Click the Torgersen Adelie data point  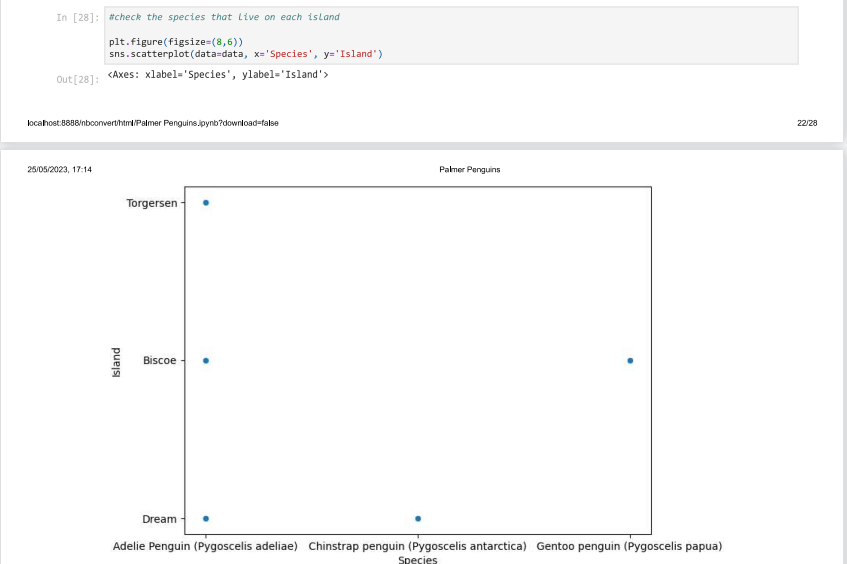click(x=206, y=203)
